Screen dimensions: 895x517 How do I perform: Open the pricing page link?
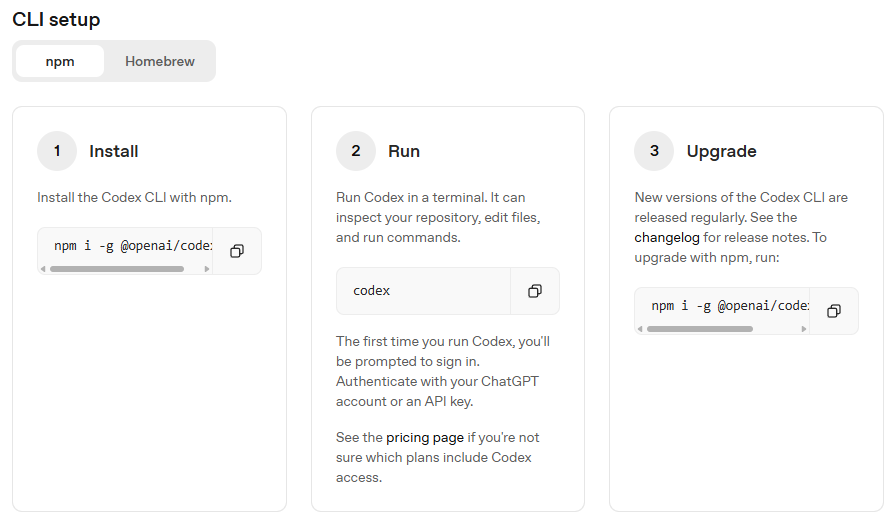425,438
